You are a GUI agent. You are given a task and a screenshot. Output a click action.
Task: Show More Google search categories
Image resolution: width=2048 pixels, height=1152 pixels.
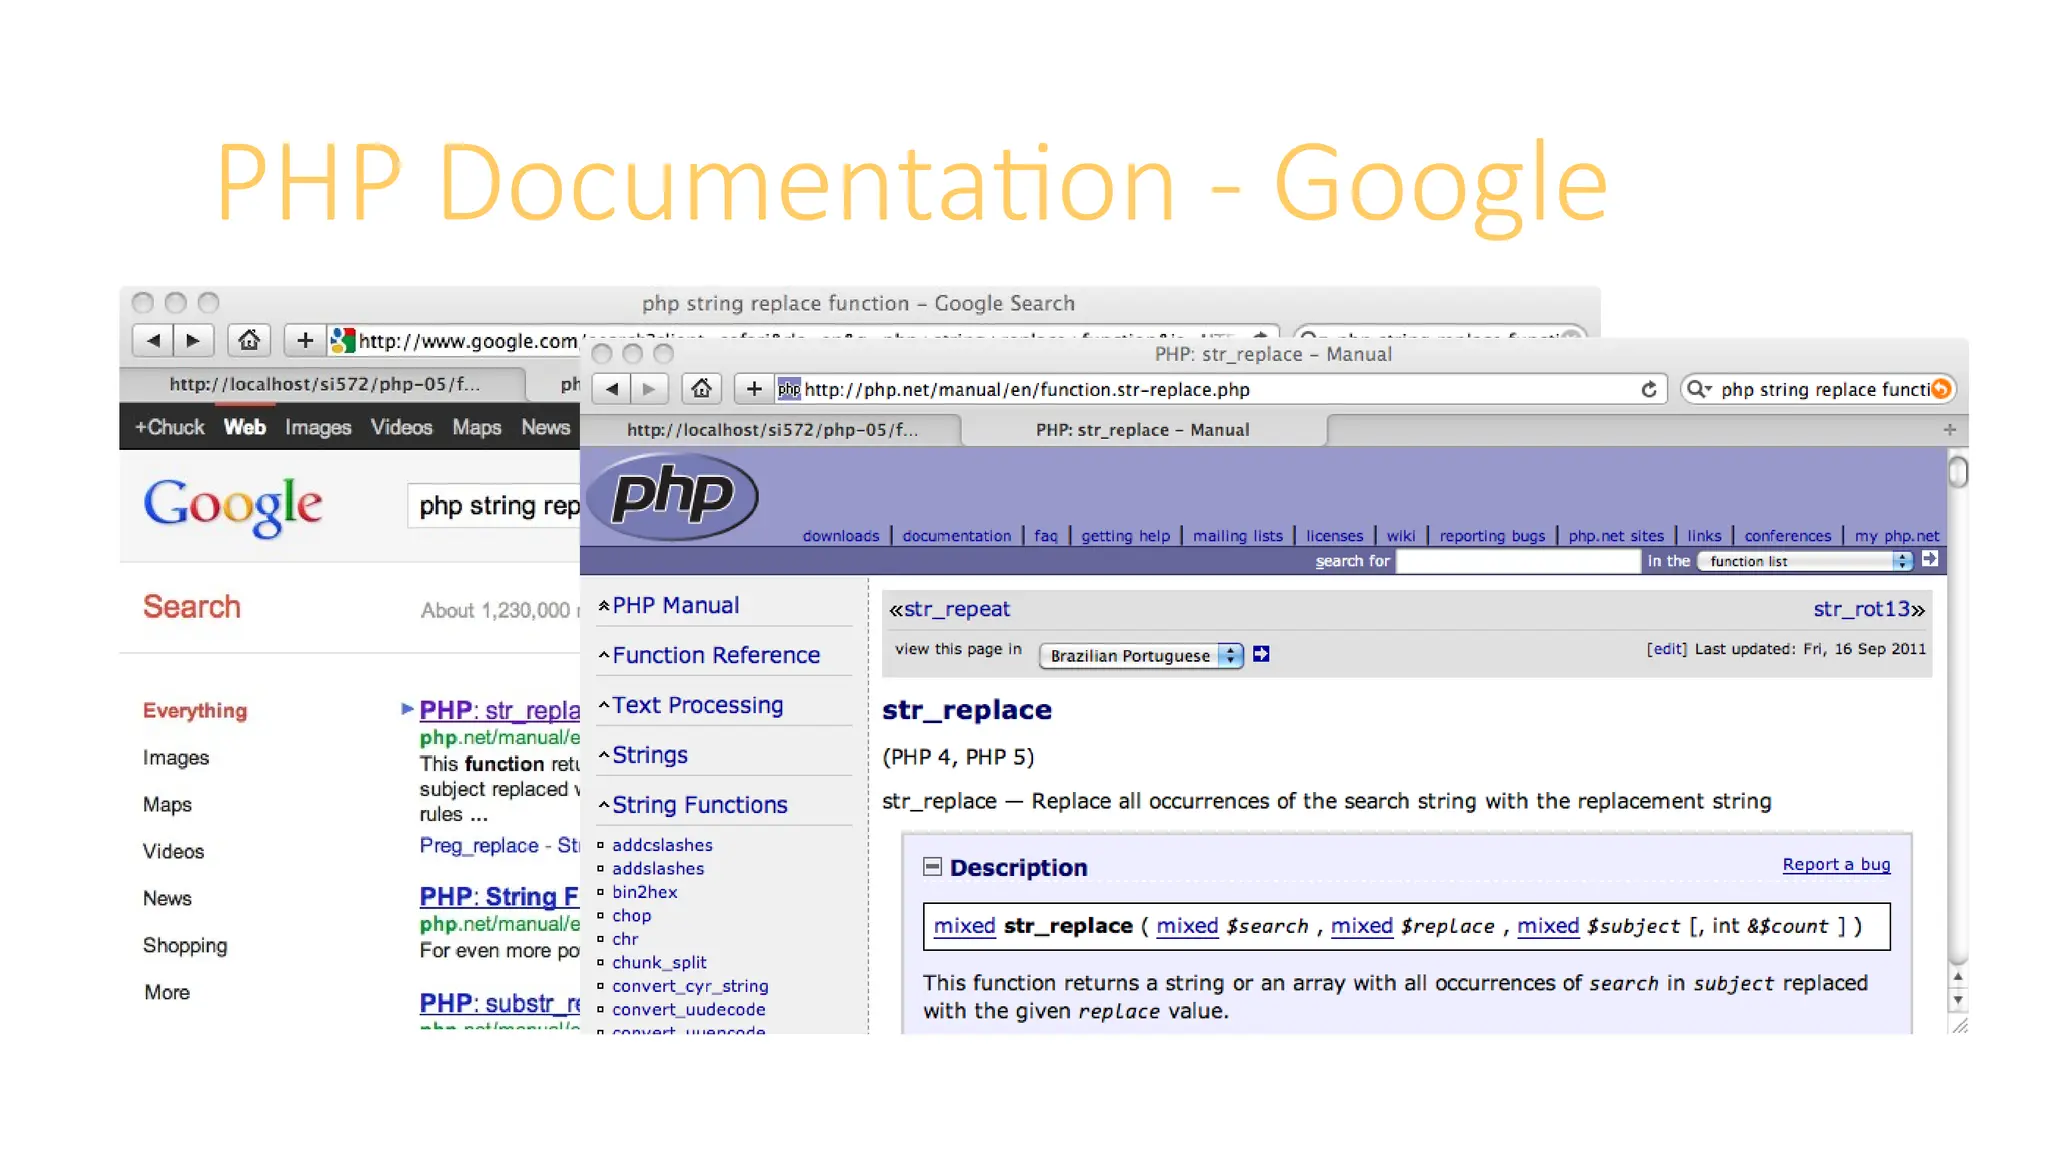click(x=166, y=992)
